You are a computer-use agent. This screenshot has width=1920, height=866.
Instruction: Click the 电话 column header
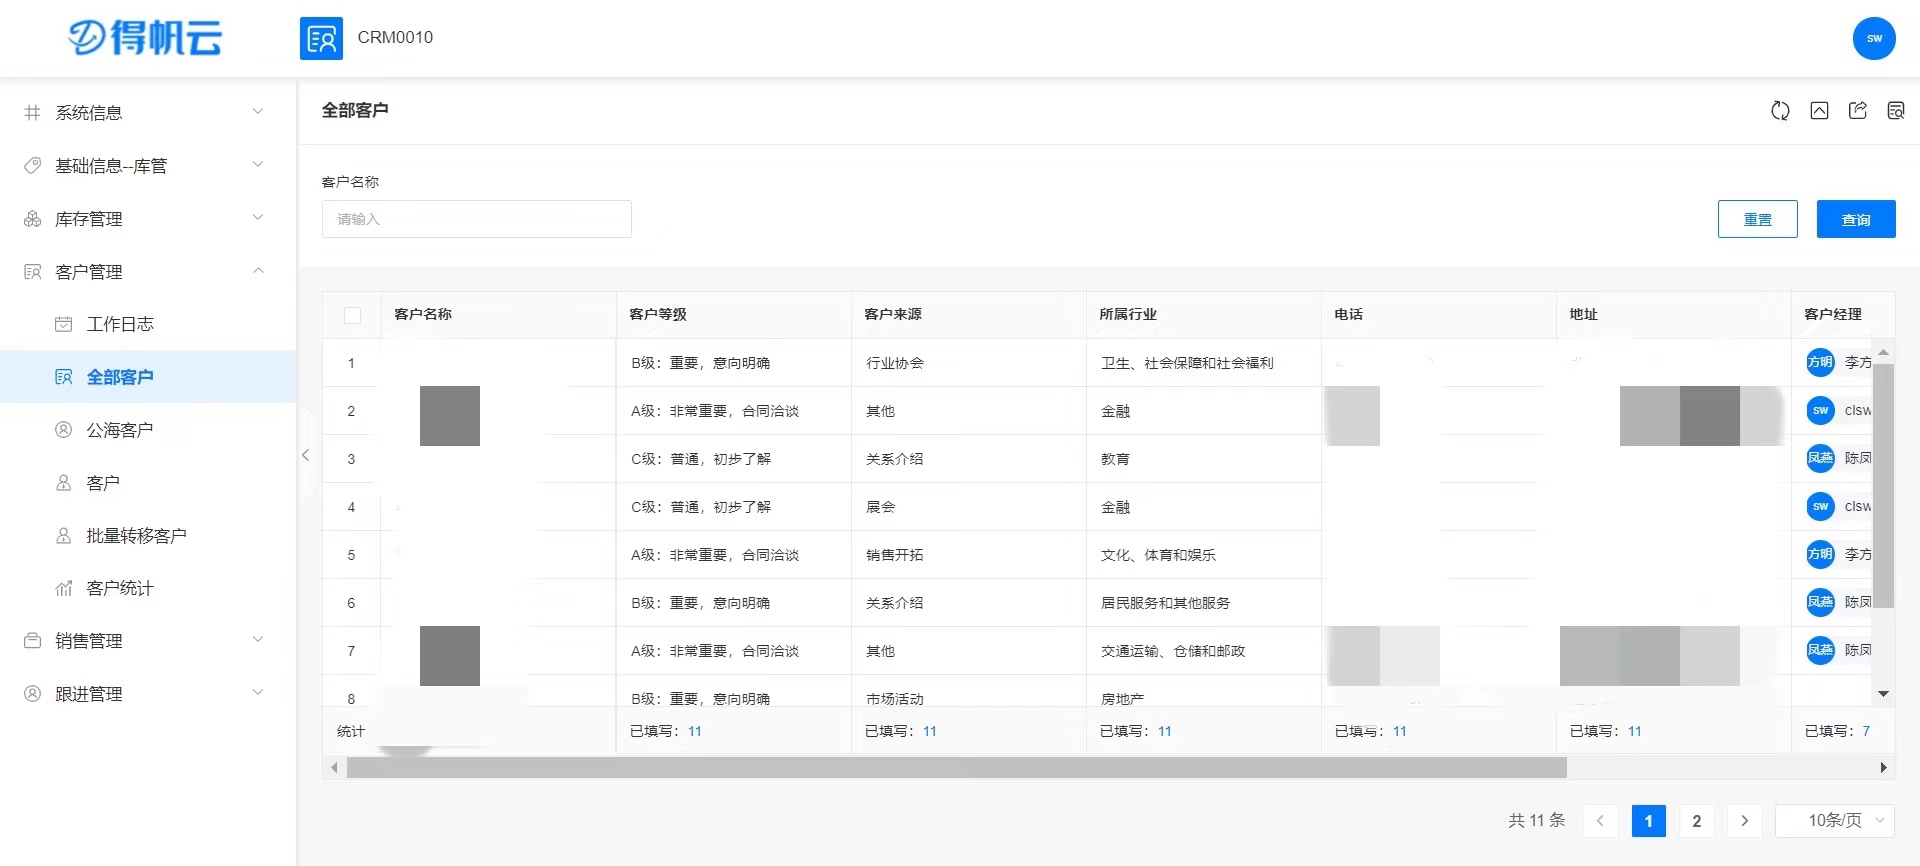tap(1438, 315)
